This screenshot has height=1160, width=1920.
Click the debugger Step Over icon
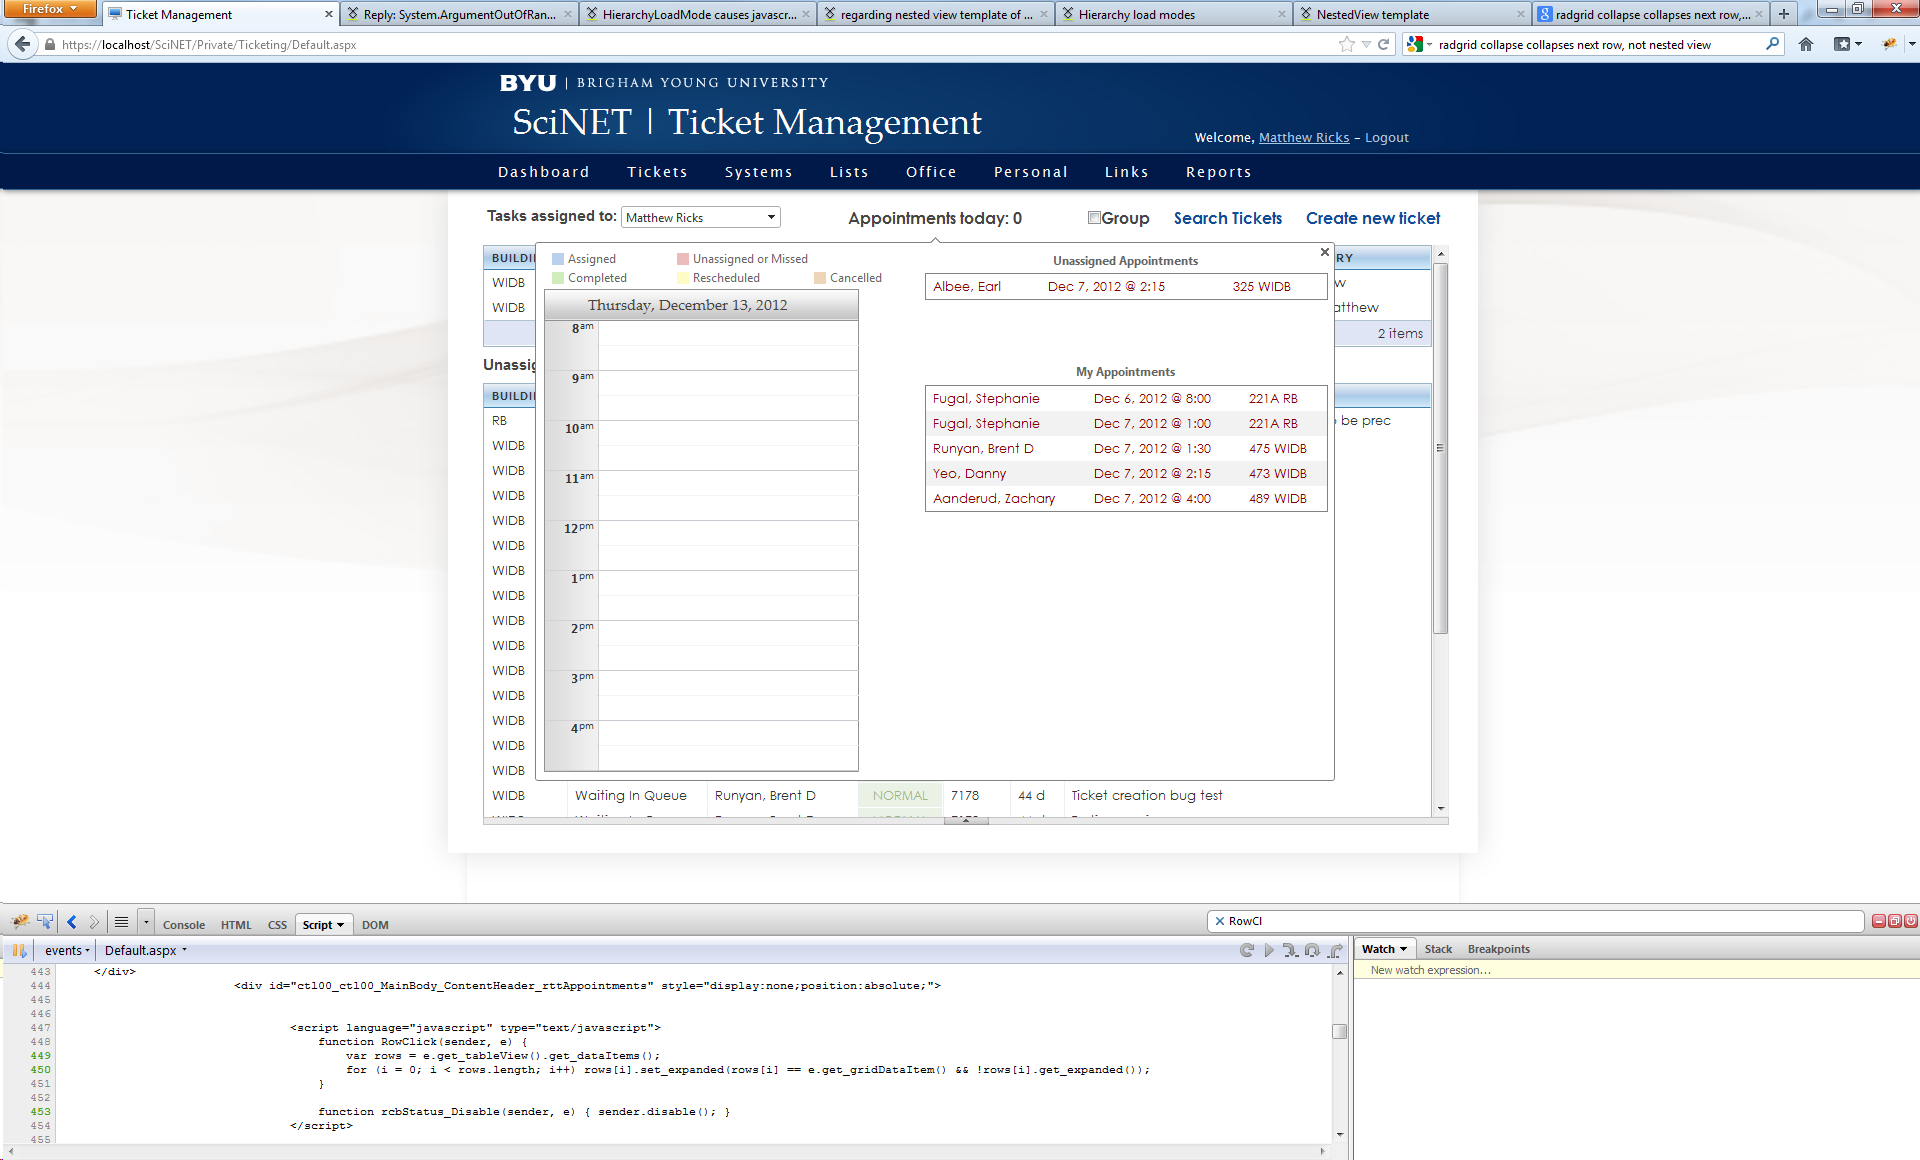(1312, 950)
